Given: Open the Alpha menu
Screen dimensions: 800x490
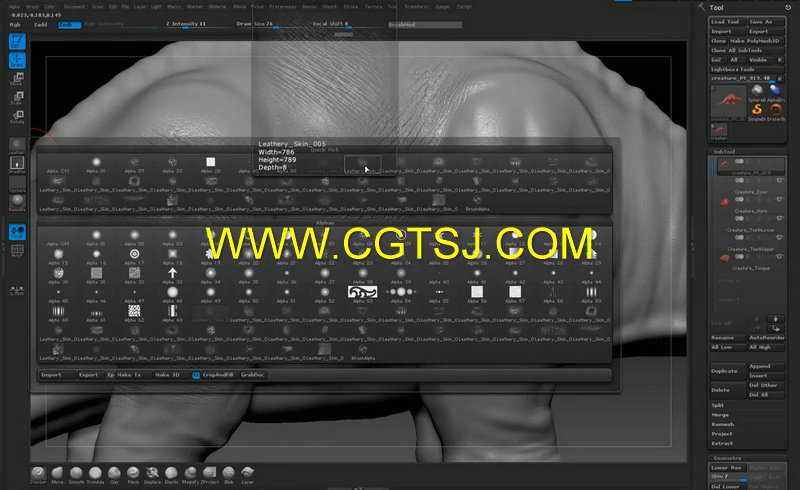Looking at the screenshot, I should (x=14, y=7).
